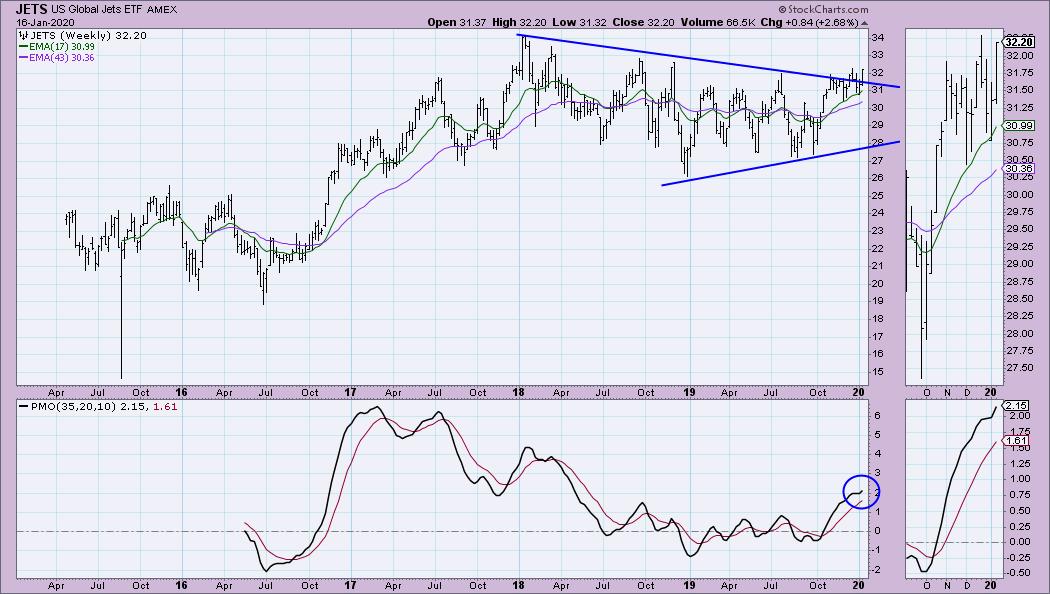The width and height of the screenshot is (1050, 594).
Task: Click the 2.15 PMO tag in zoom panel
Action: [1017, 405]
